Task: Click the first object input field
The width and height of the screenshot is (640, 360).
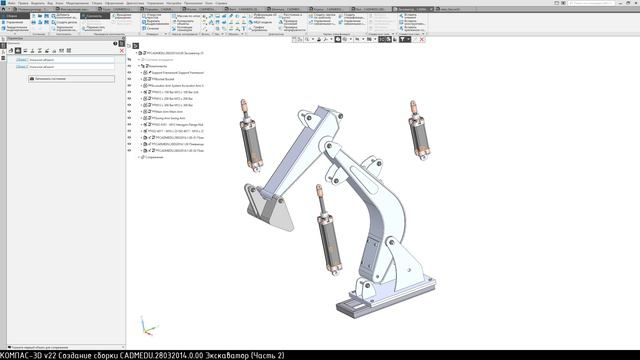Action: (71, 60)
